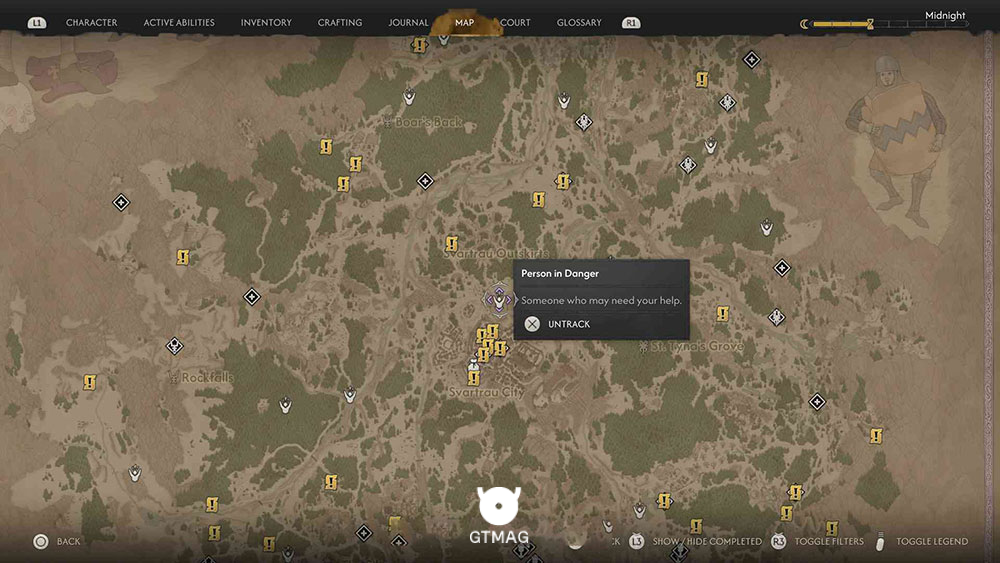This screenshot has width=1000, height=563.
Task: Select diamond waypoint in the map's upper-right corner
Action: coord(751,60)
